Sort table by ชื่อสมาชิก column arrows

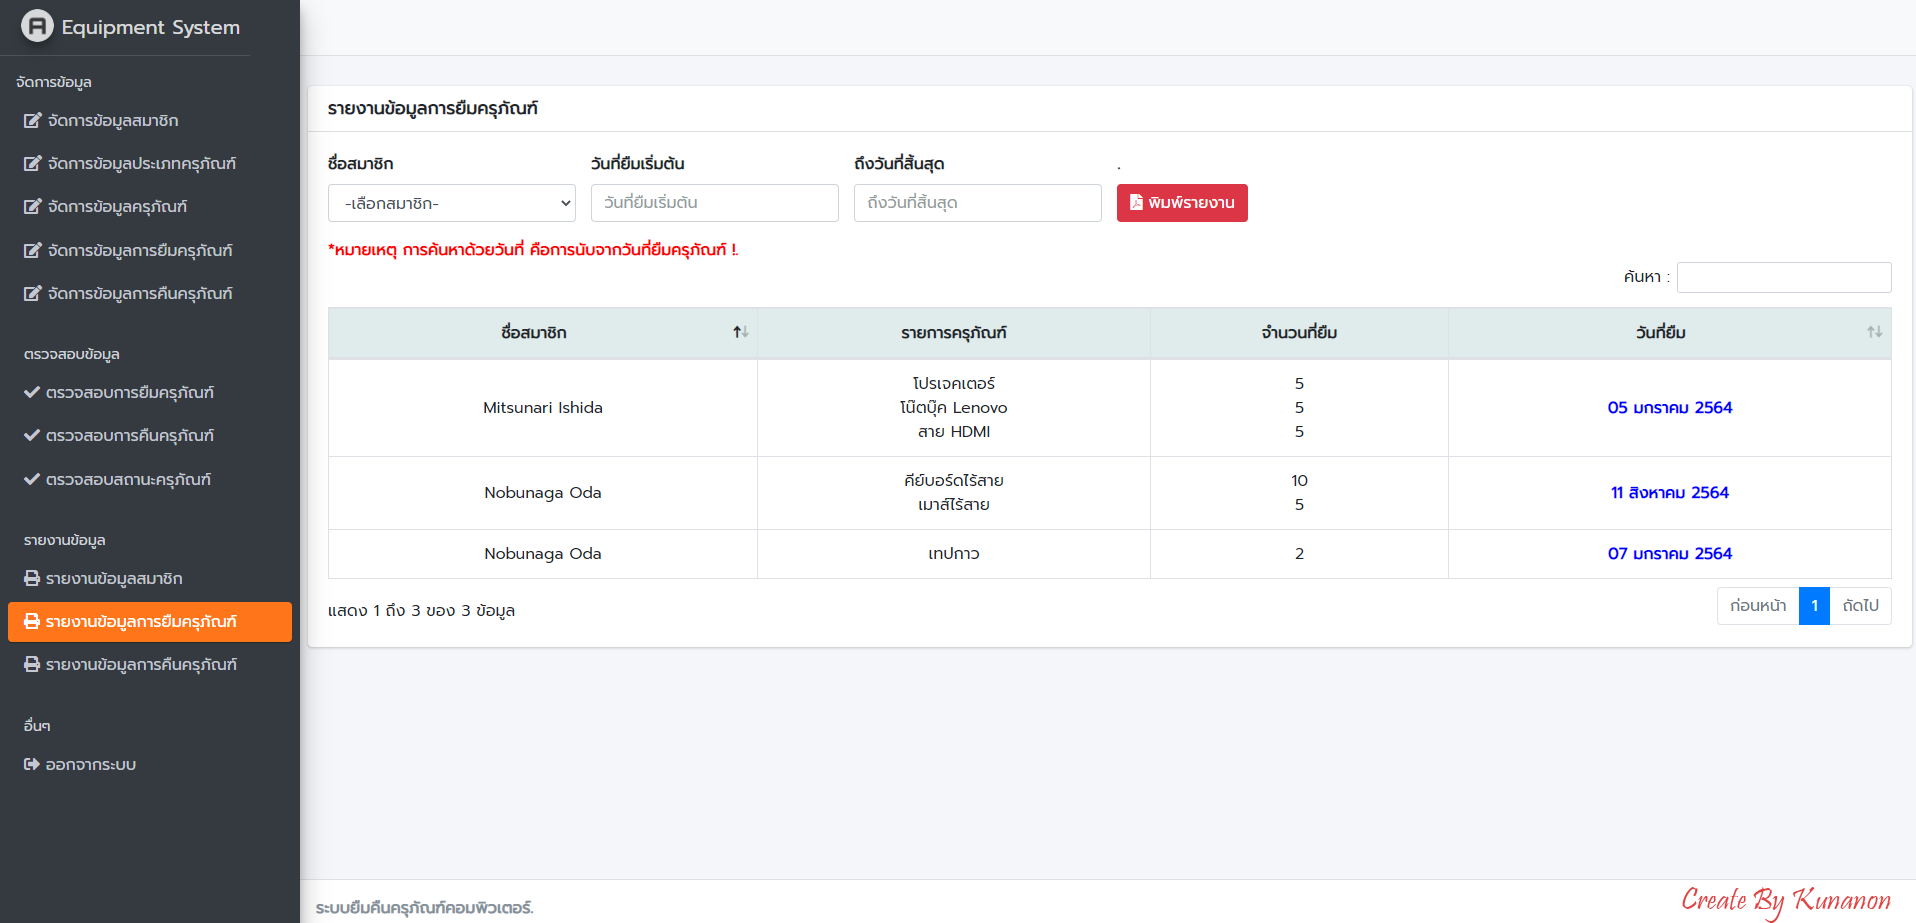[740, 332]
